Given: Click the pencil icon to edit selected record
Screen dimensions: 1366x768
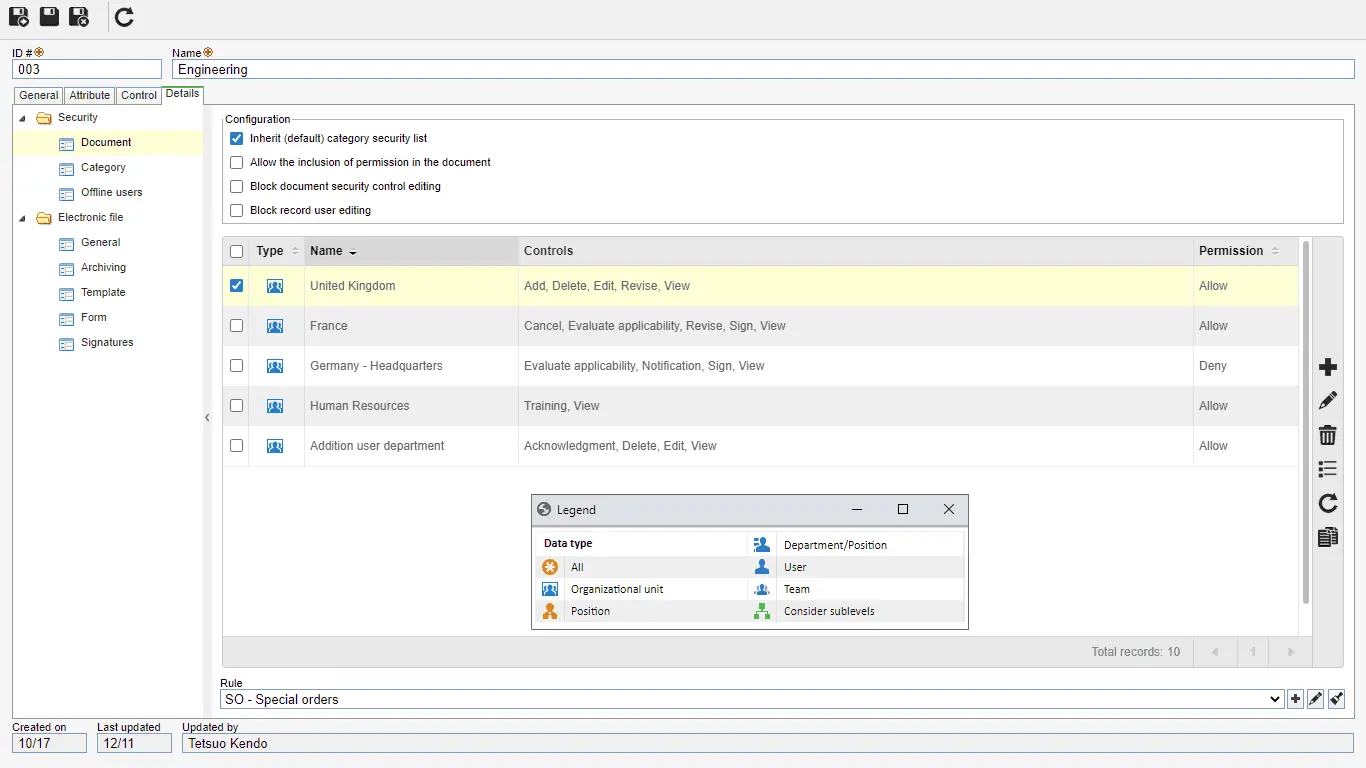Looking at the screenshot, I should click(1327, 401).
